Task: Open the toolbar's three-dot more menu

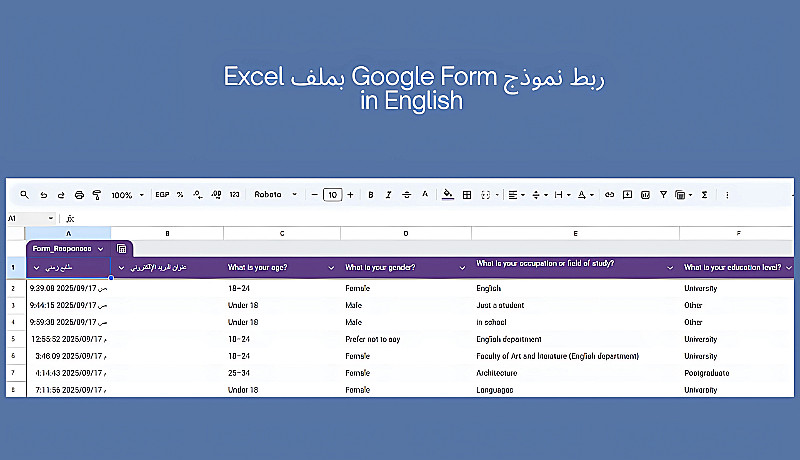Action: pyautogui.click(x=727, y=195)
